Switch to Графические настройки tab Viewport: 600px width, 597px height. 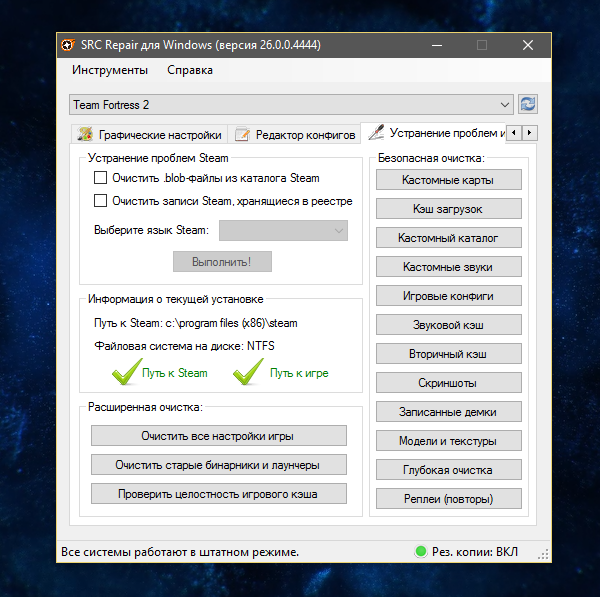pyautogui.click(x=149, y=135)
